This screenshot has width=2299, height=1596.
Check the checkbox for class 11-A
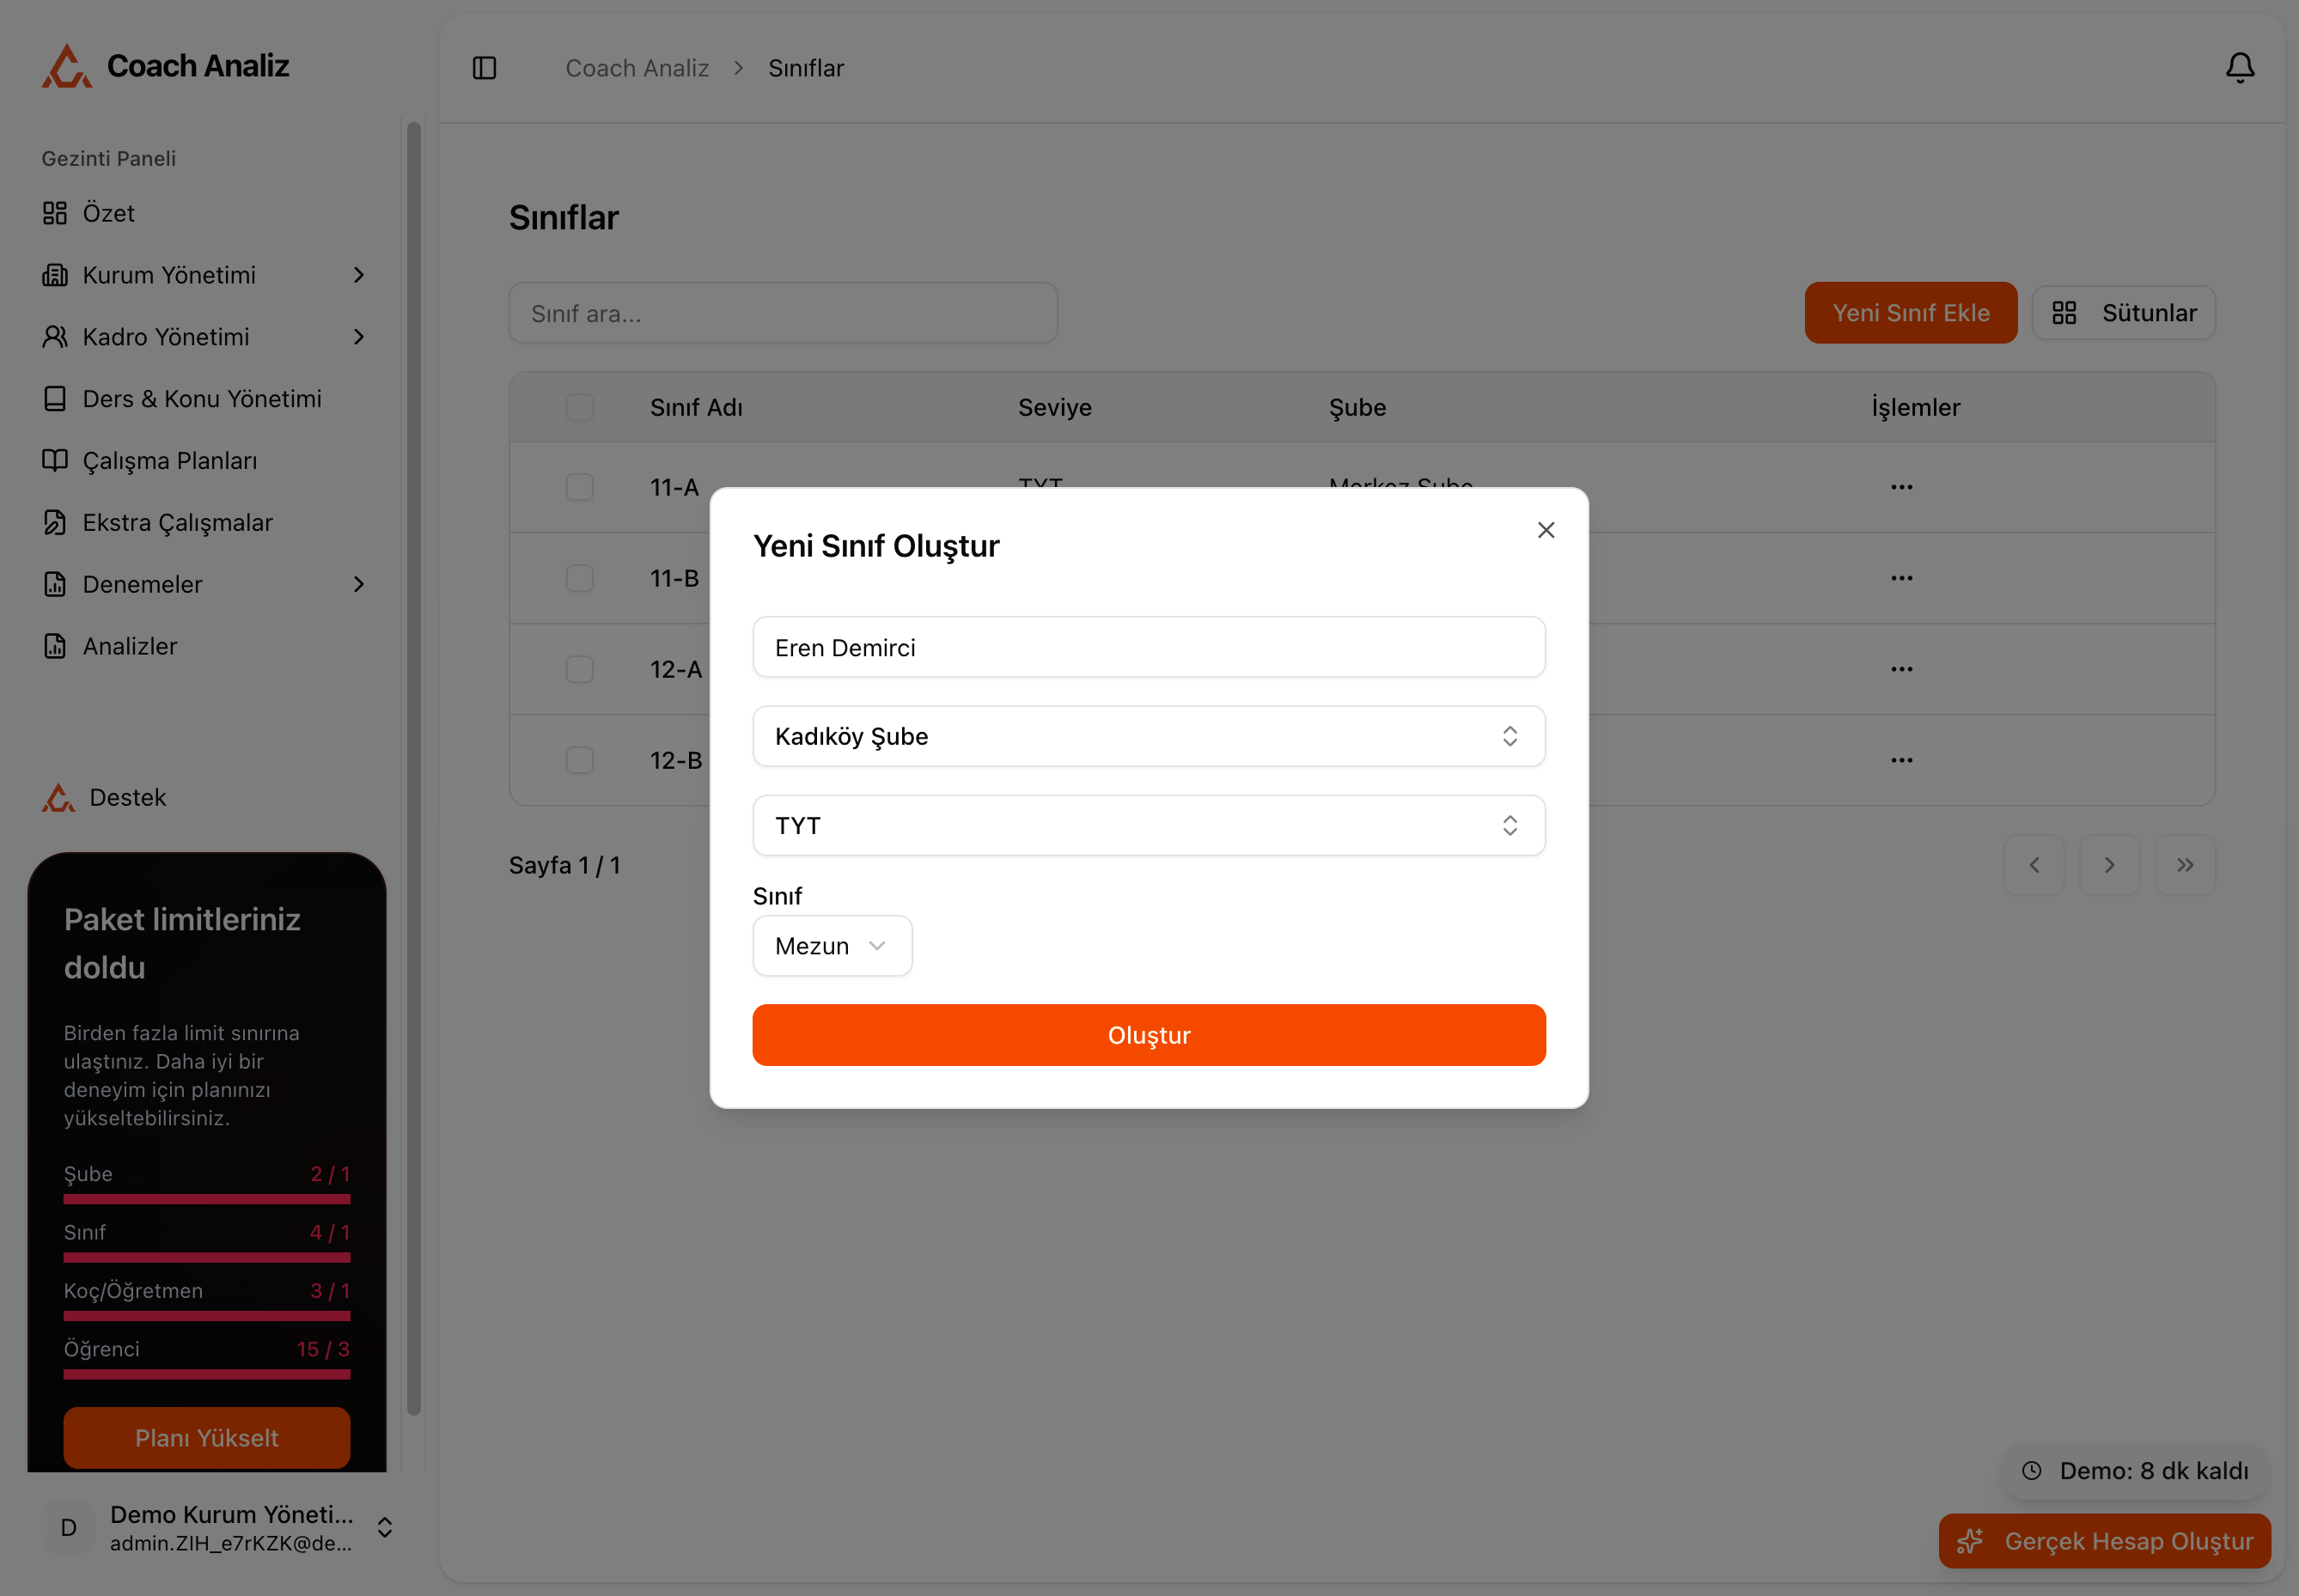point(579,487)
